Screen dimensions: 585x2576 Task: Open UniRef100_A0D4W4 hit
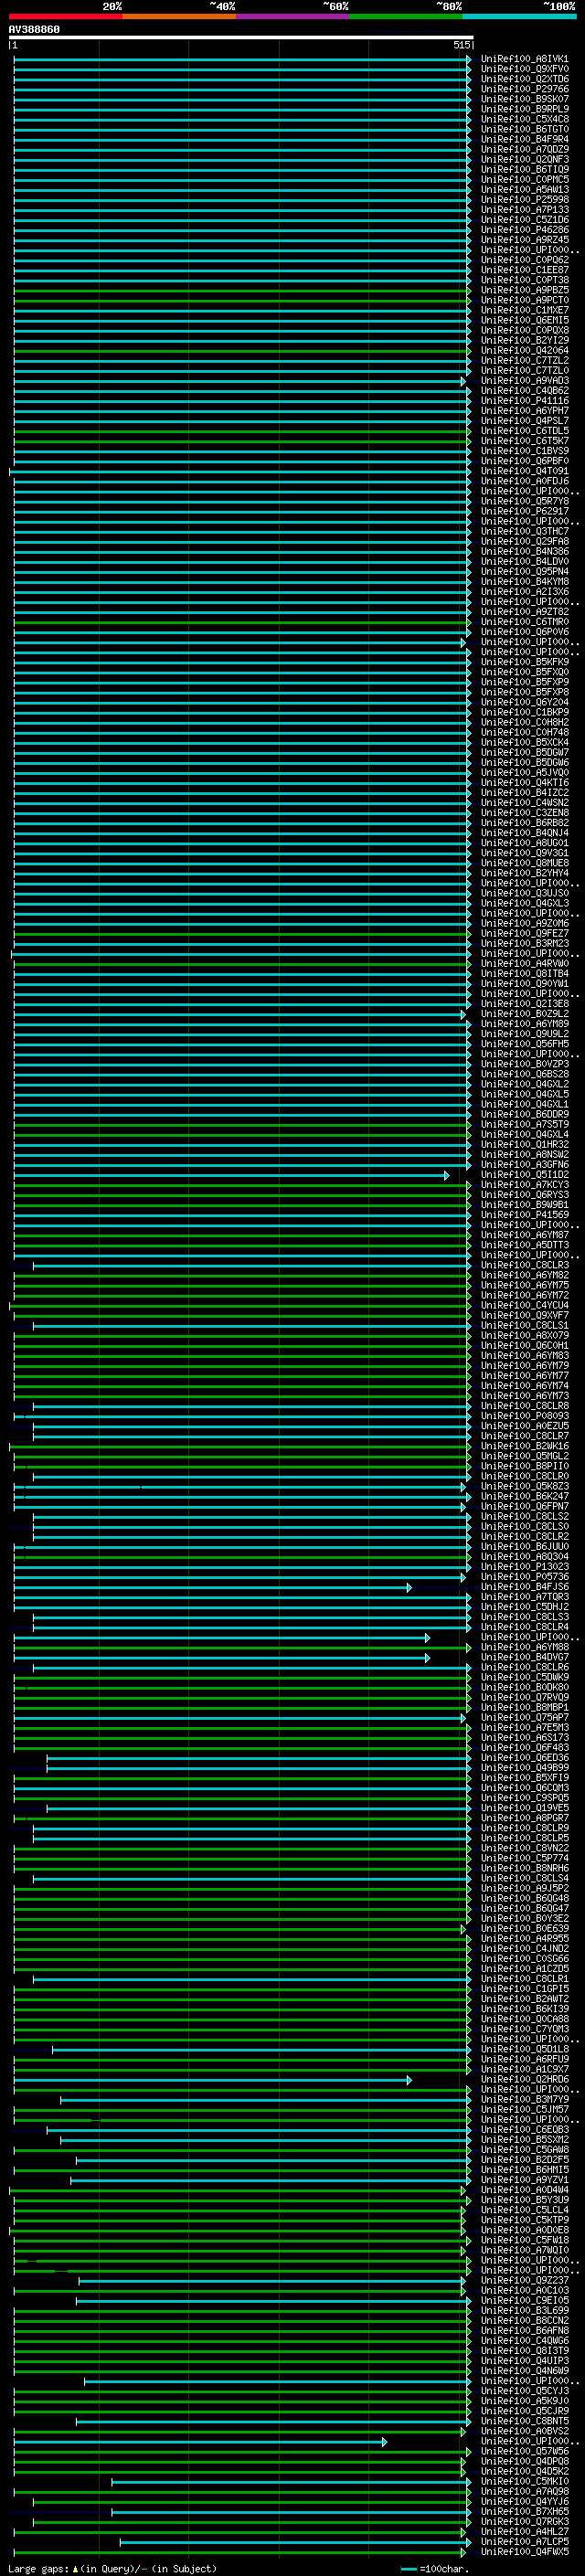[x=524, y=2190]
